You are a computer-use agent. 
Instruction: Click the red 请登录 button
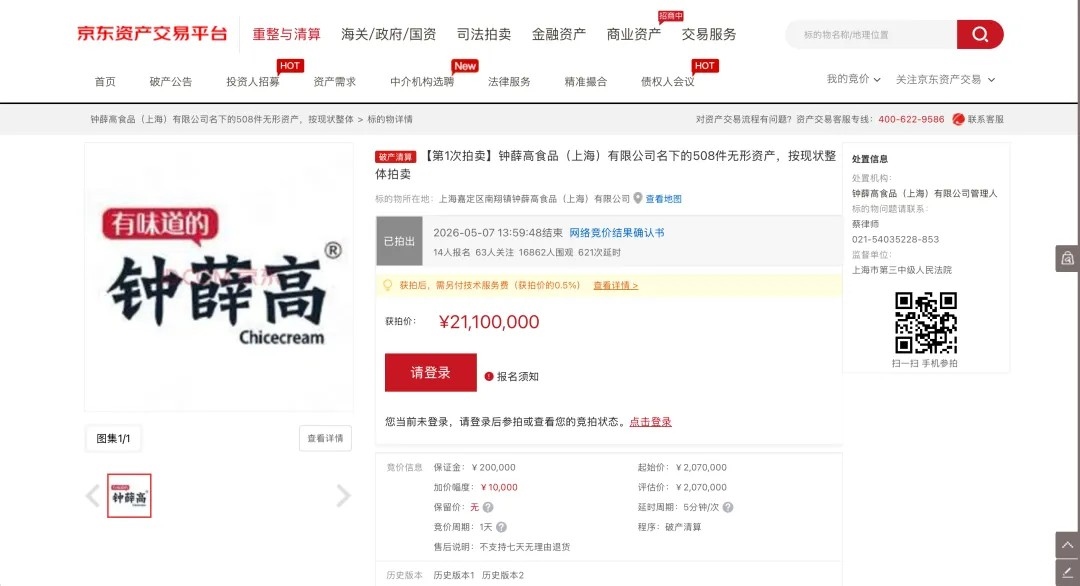[x=430, y=373]
